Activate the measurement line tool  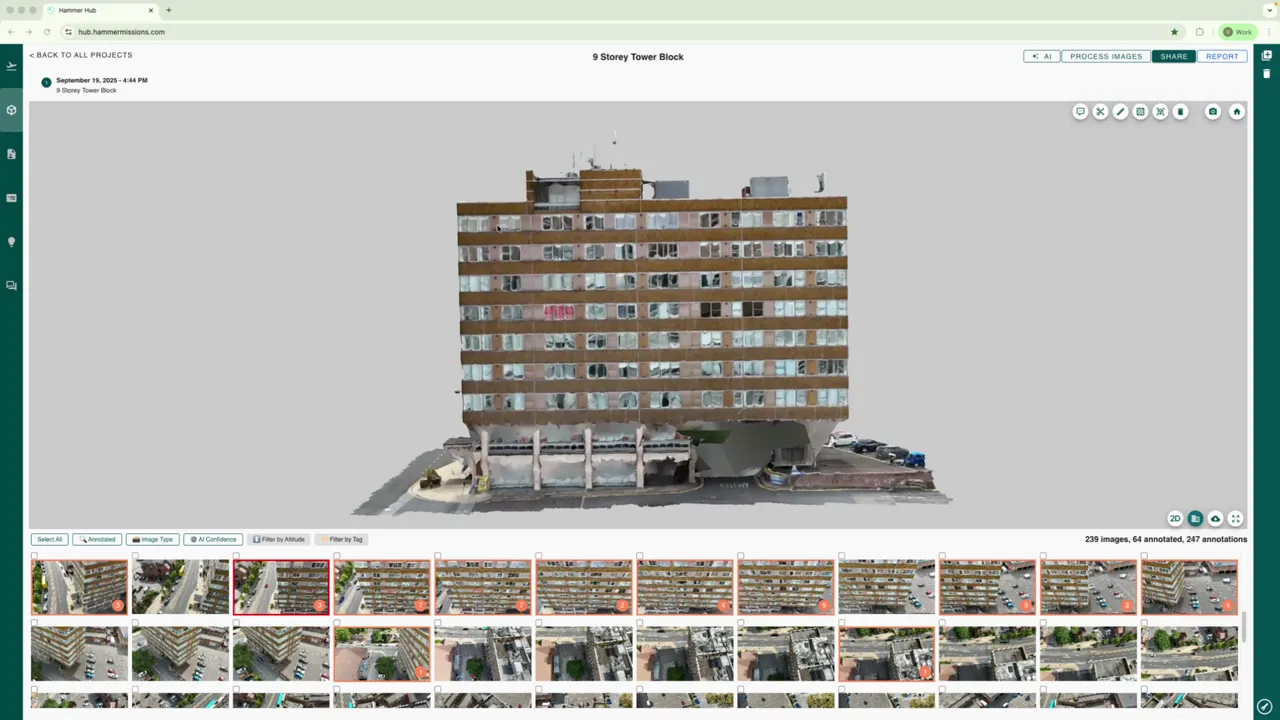[1120, 111]
